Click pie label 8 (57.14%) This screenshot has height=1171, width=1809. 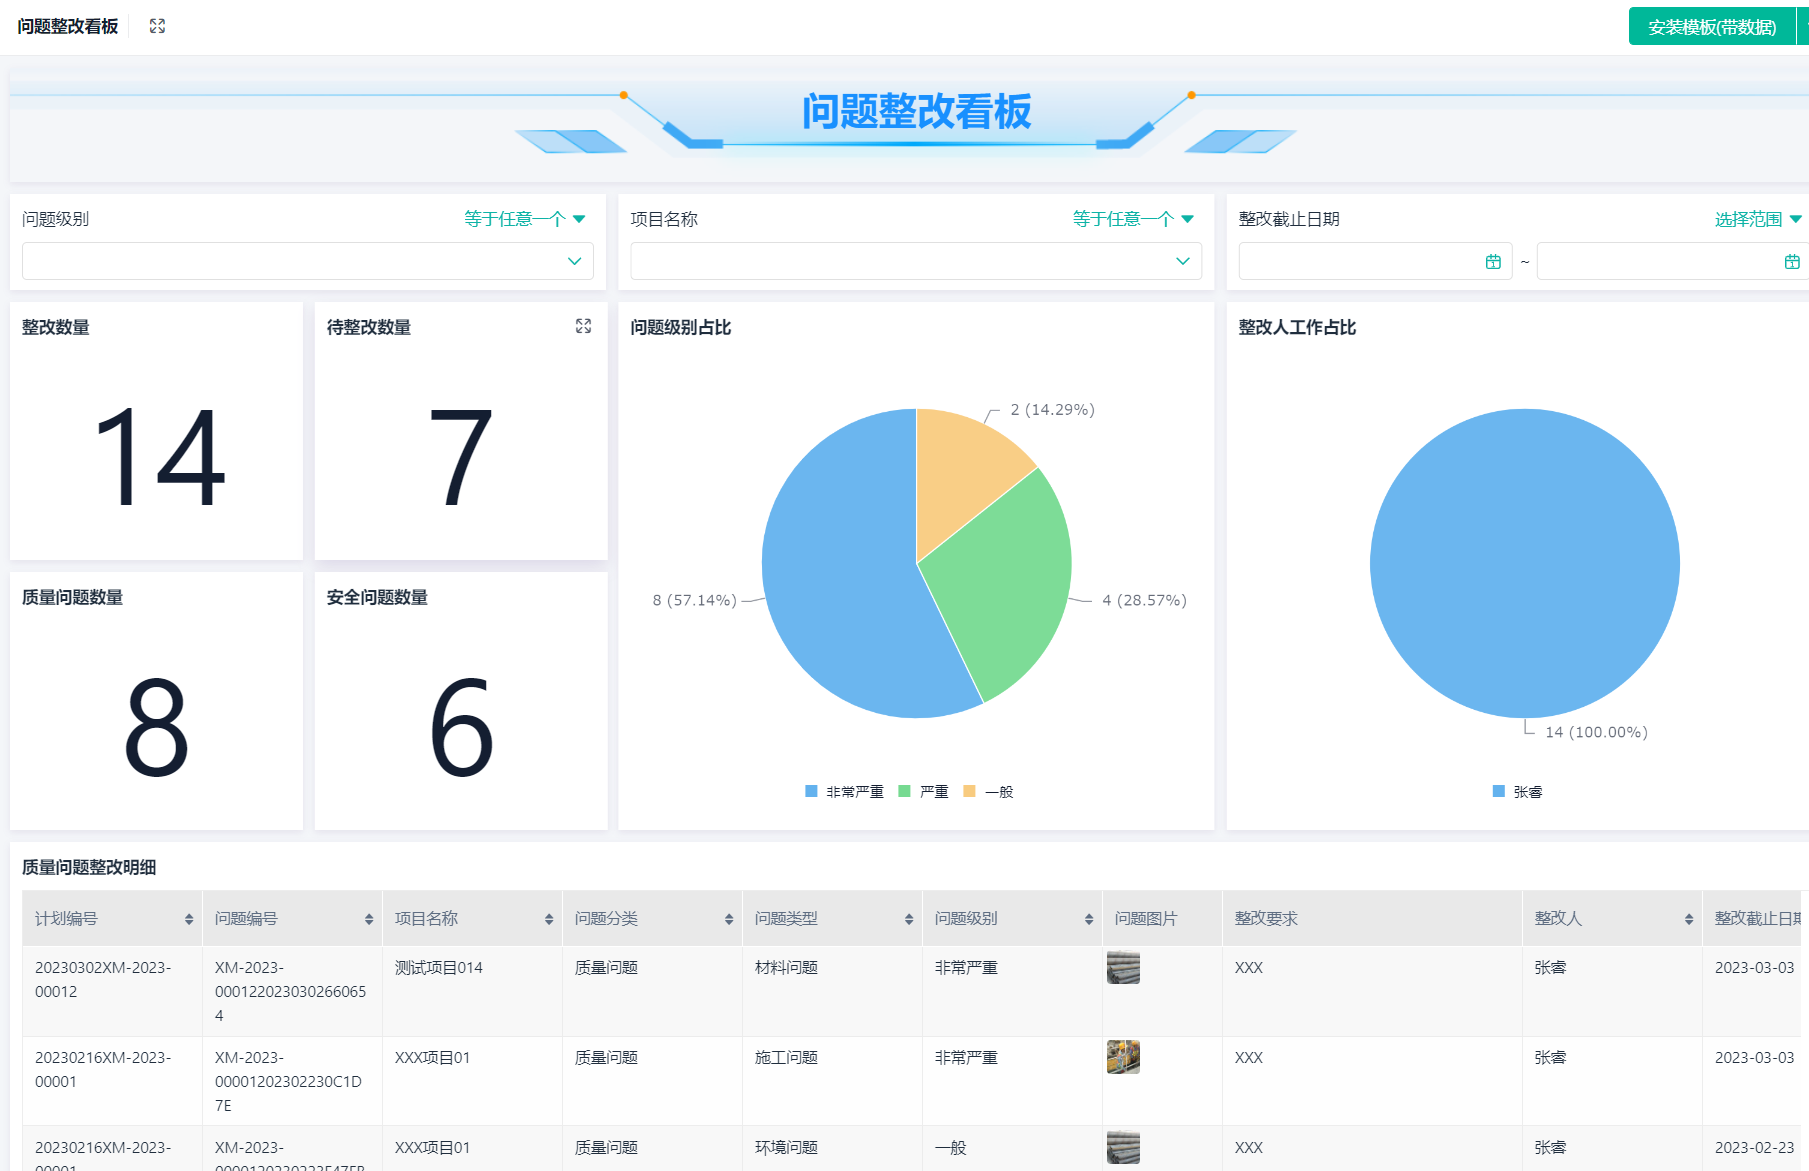click(x=694, y=600)
